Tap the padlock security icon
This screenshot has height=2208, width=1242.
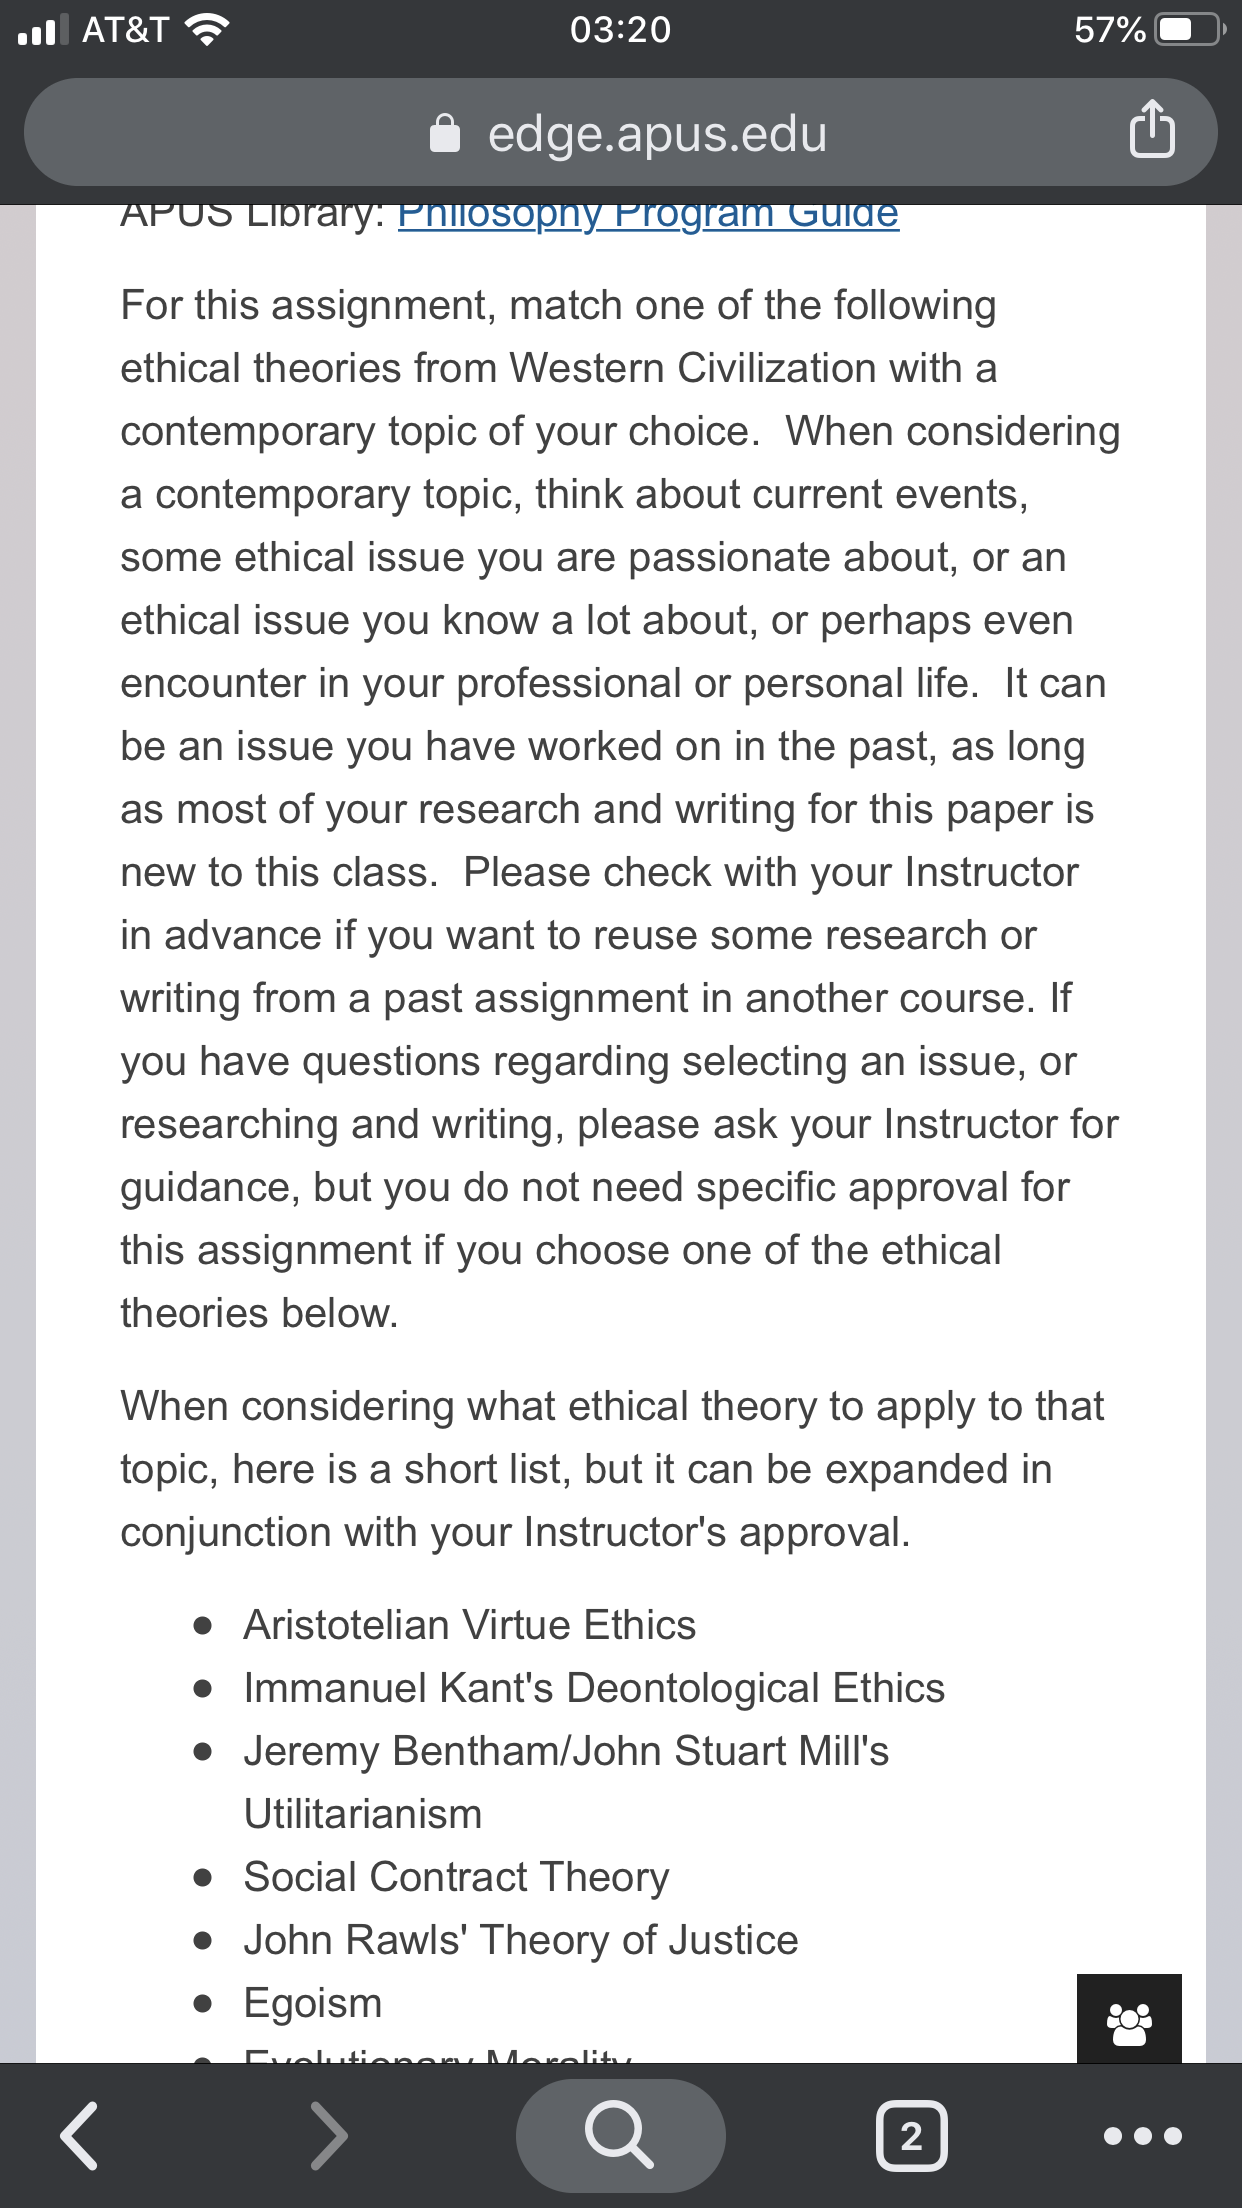tap(445, 132)
